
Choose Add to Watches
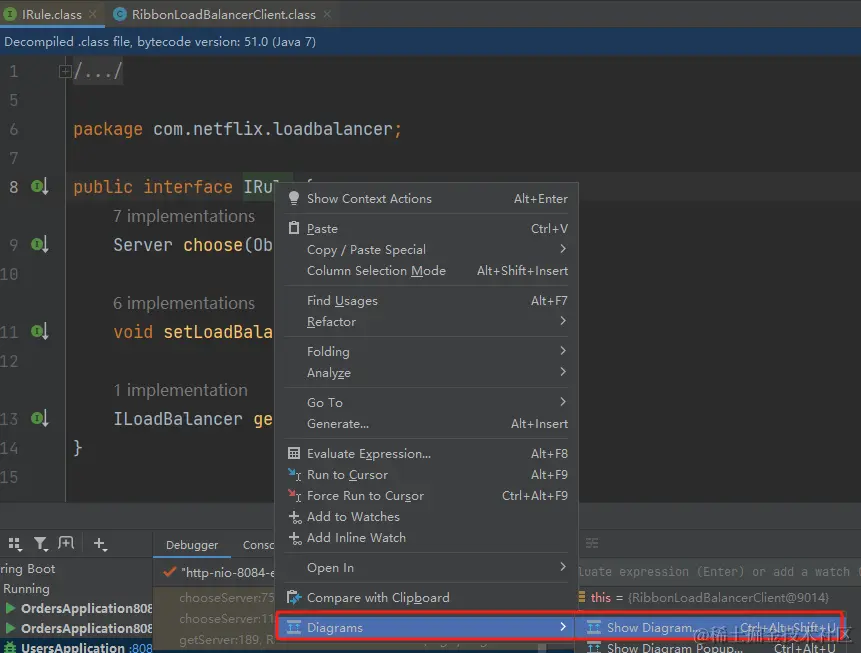(x=426, y=517)
